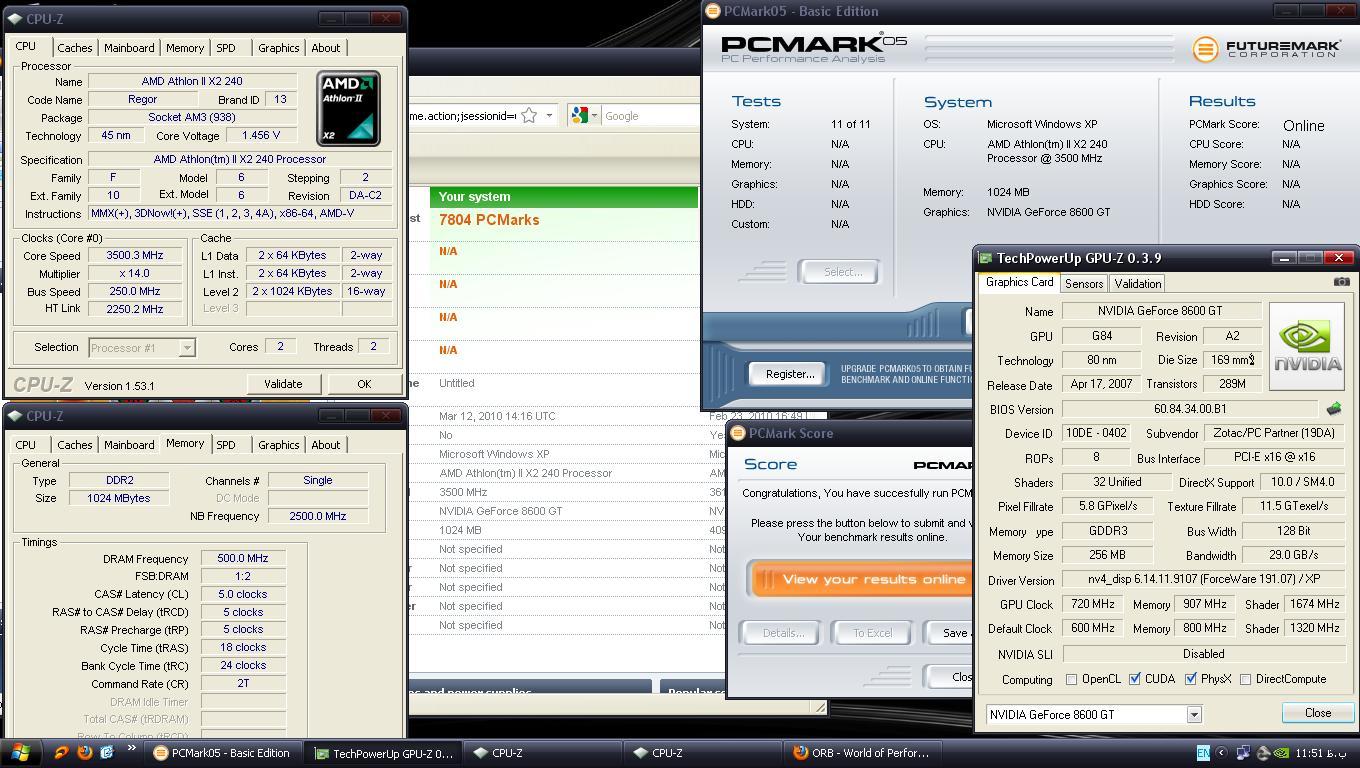This screenshot has width=1360, height=768.
Task: Open About tab in top CPU-Z window
Action: coord(325,48)
